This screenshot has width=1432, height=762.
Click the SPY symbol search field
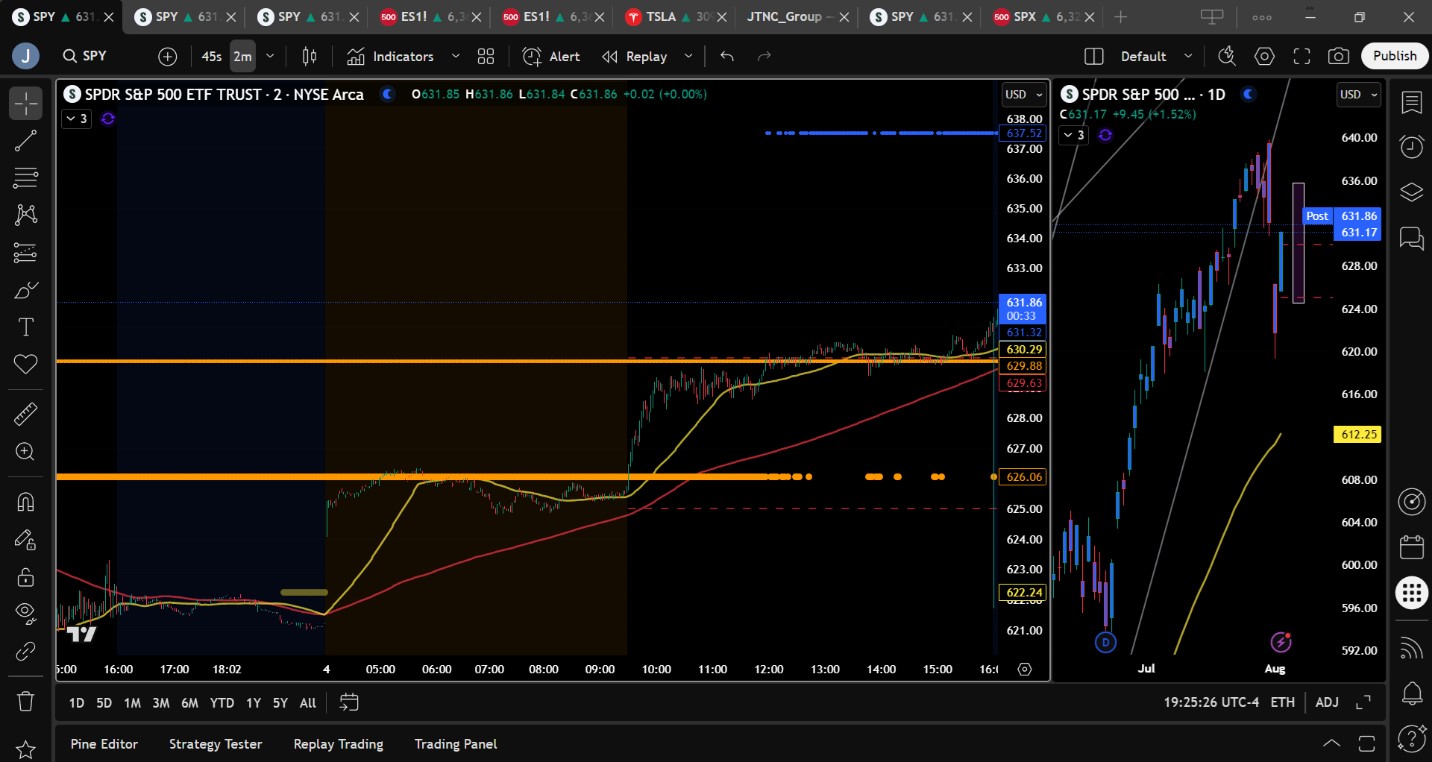98,57
